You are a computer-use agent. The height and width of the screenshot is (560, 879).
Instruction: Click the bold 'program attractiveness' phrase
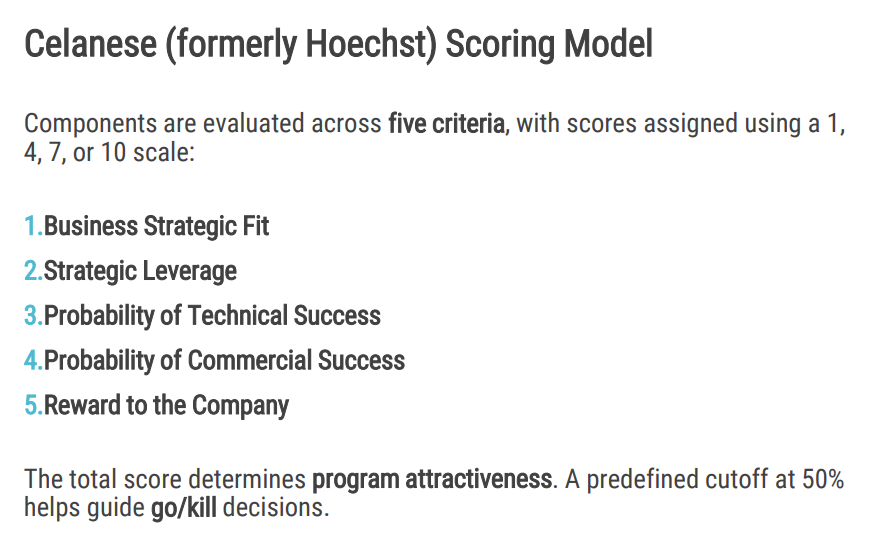click(x=432, y=479)
